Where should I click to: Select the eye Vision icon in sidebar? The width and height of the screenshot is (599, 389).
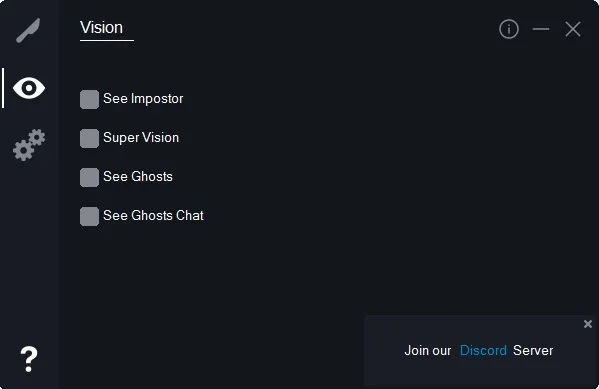click(x=29, y=88)
